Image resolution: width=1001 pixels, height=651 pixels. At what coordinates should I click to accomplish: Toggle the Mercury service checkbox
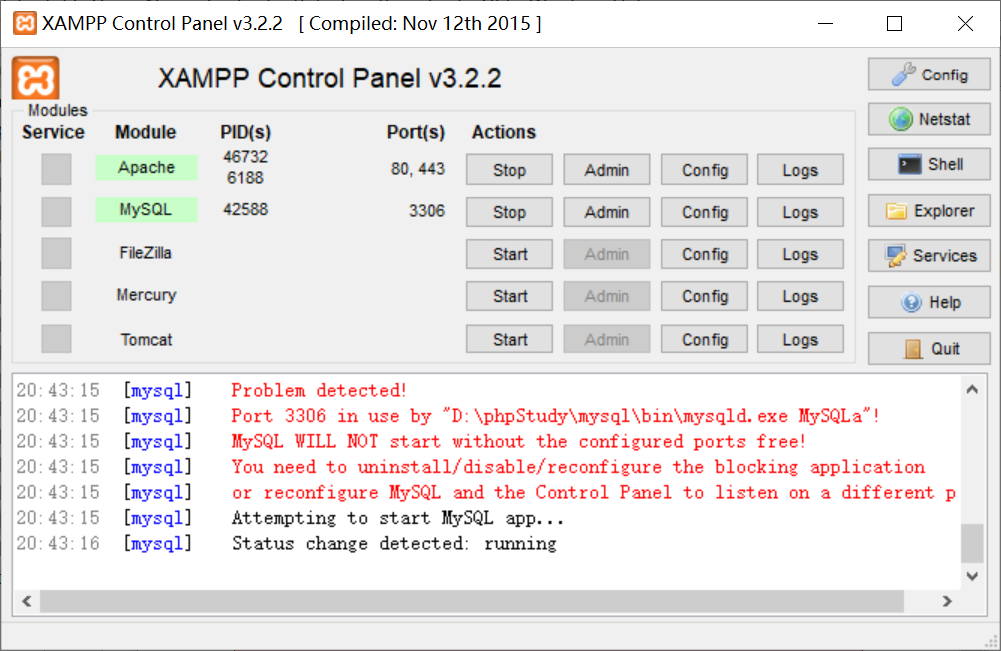tap(56, 296)
